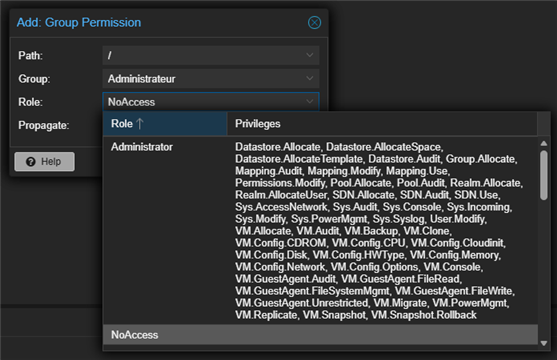Screen dimensions: 557x360
Task: Sort by the Privileges column header
Action: pos(382,124)
